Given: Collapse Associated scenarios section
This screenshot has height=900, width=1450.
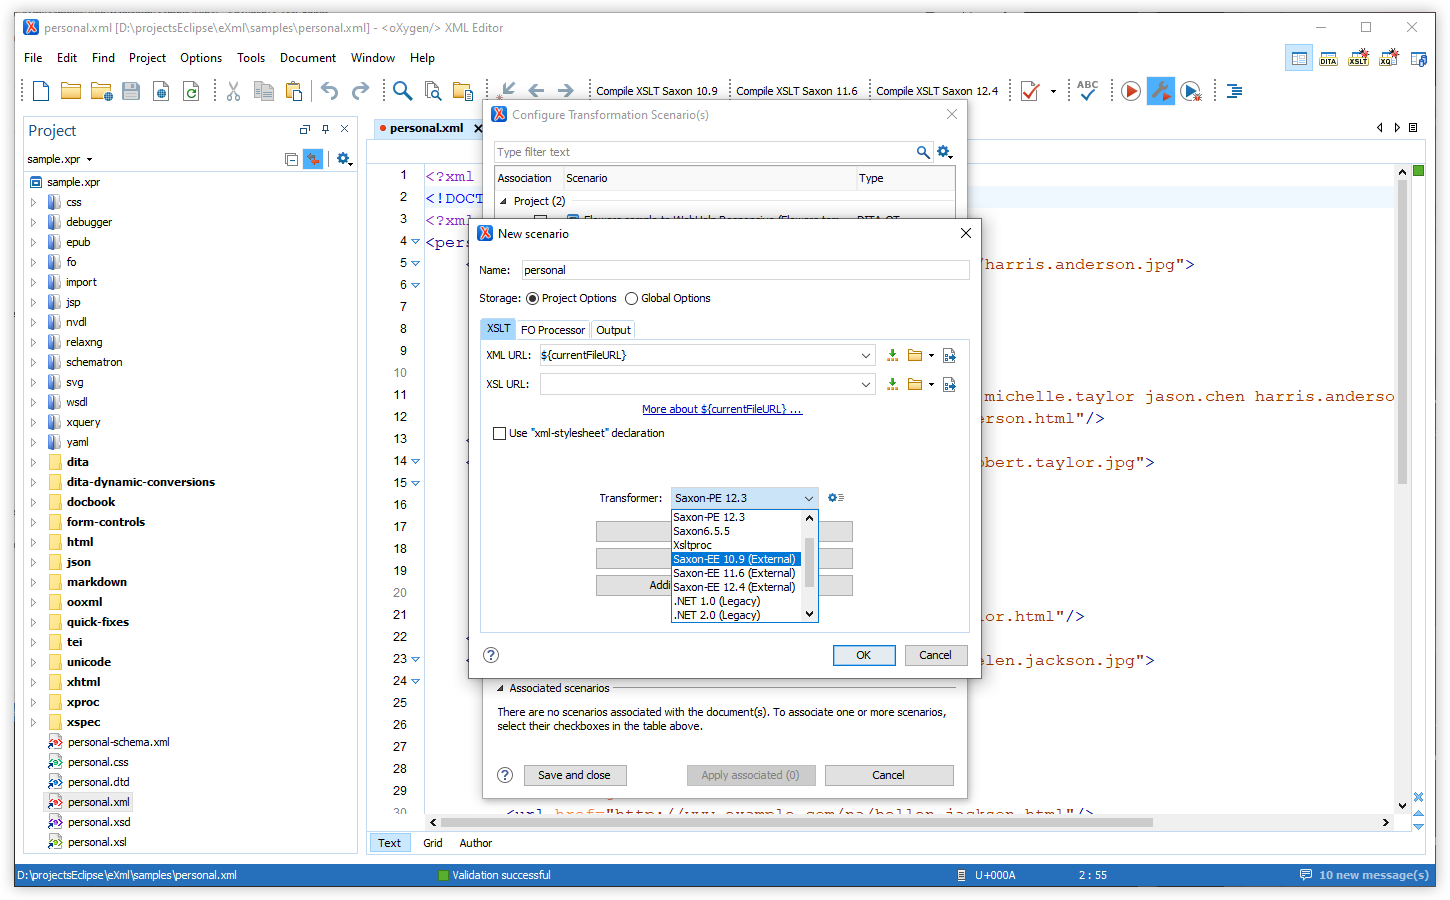Looking at the screenshot, I should click(500, 688).
